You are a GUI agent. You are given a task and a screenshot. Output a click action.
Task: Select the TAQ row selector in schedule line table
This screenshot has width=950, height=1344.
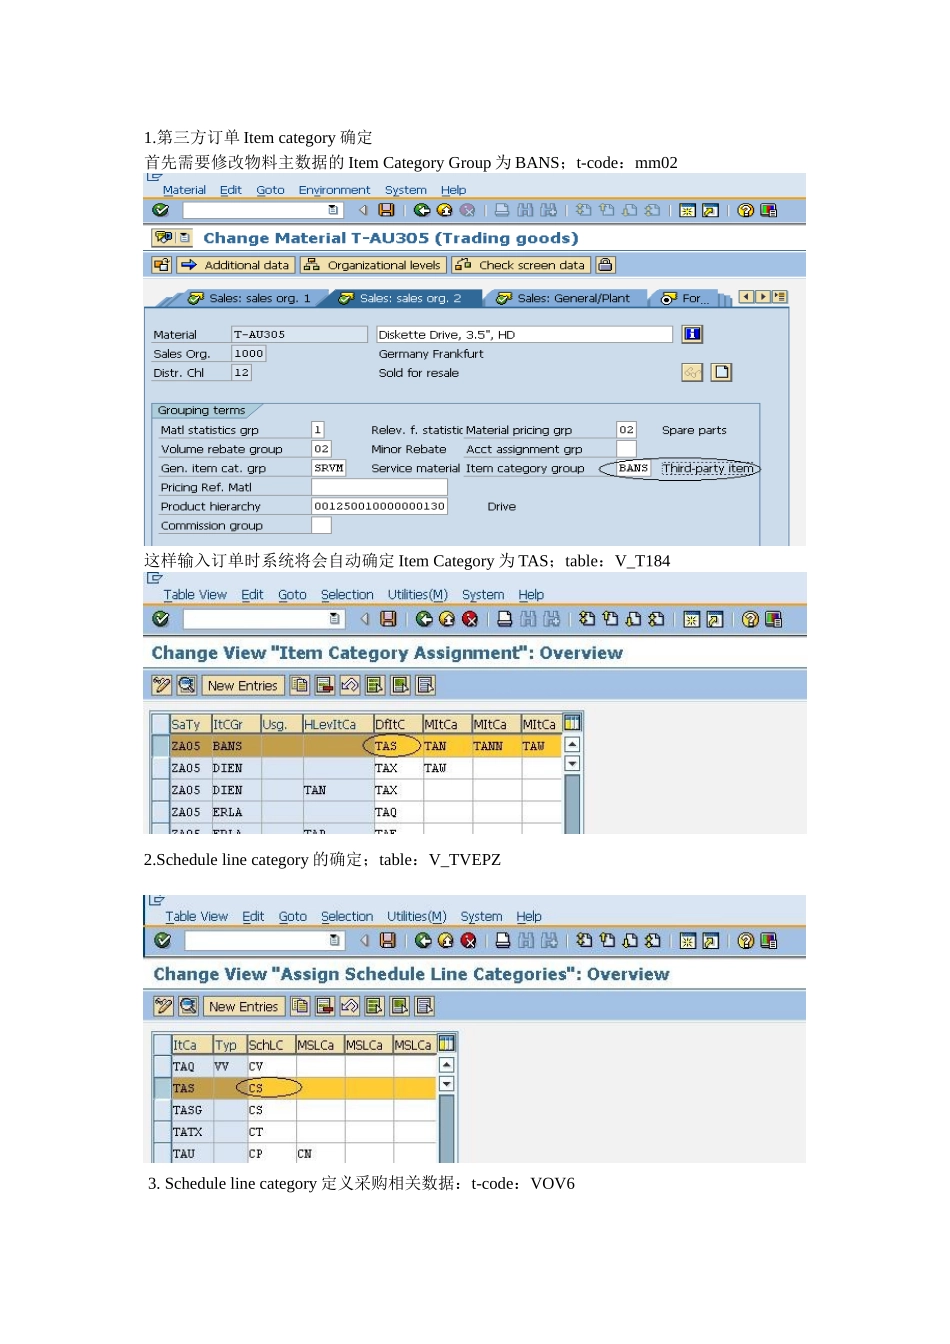pos(162,1066)
